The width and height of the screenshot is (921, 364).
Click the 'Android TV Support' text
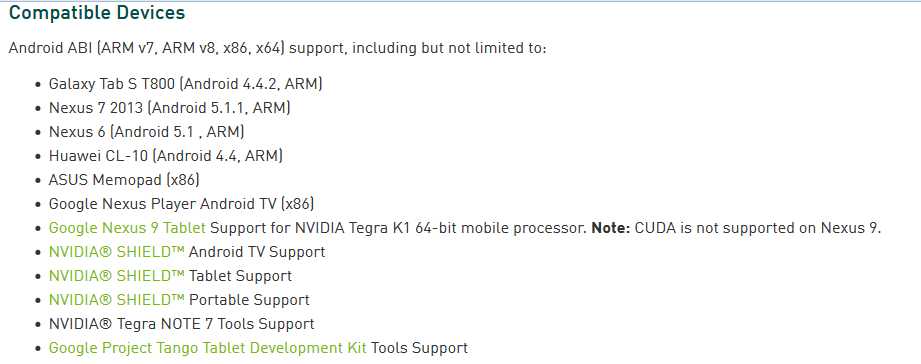tap(257, 252)
